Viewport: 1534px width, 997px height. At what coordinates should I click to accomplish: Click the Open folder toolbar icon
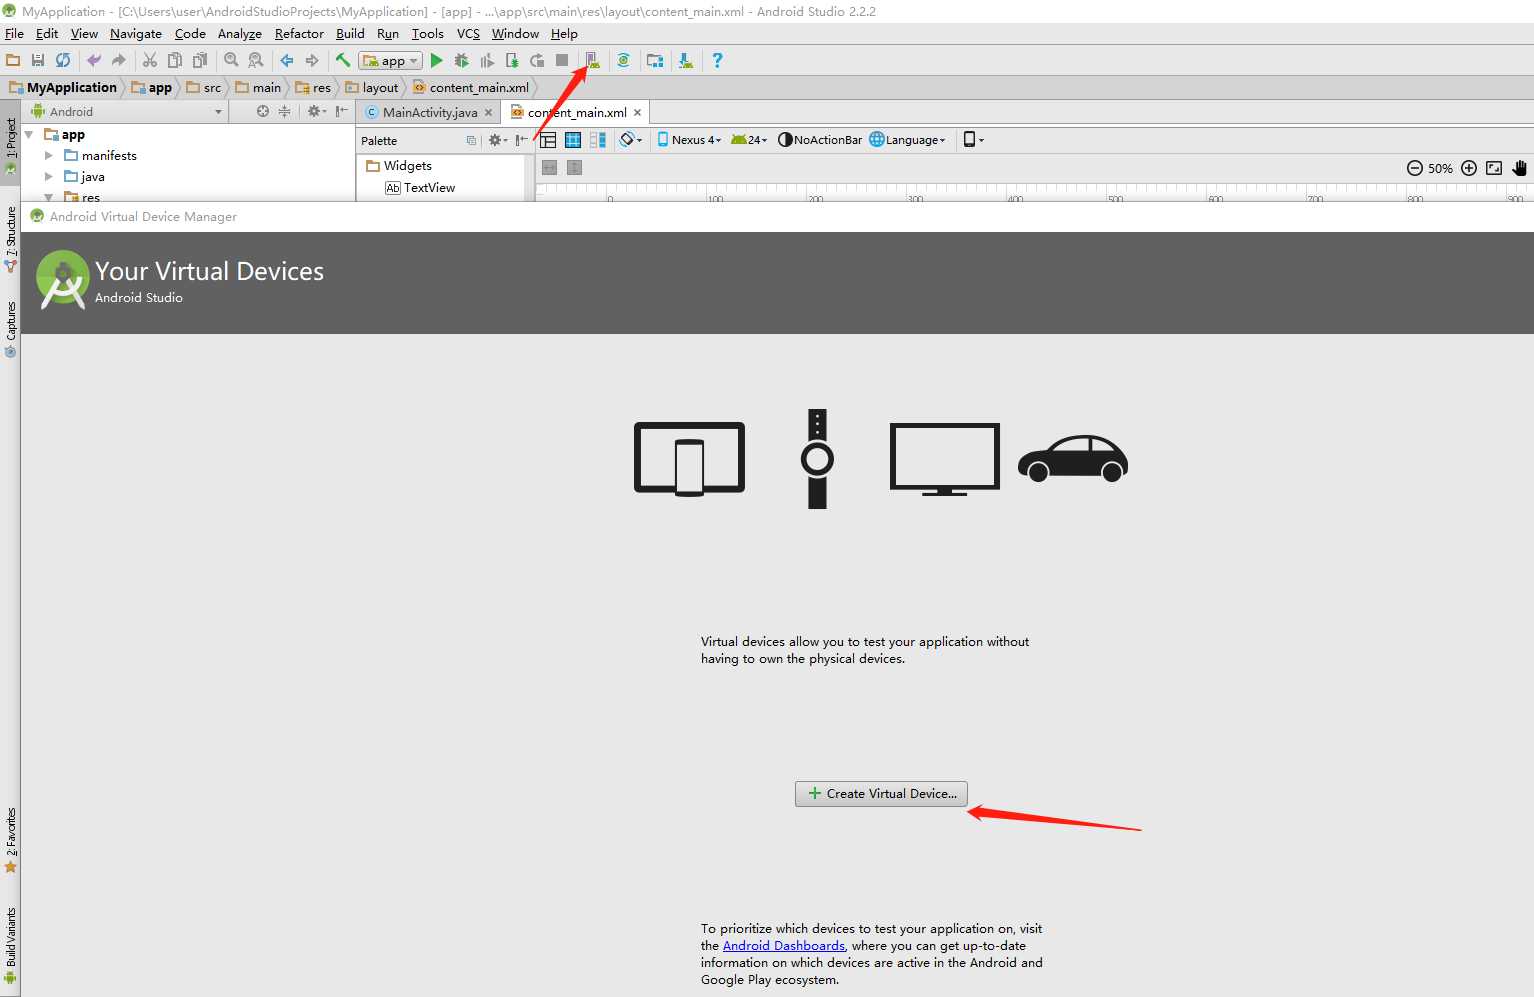[x=13, y=60]
